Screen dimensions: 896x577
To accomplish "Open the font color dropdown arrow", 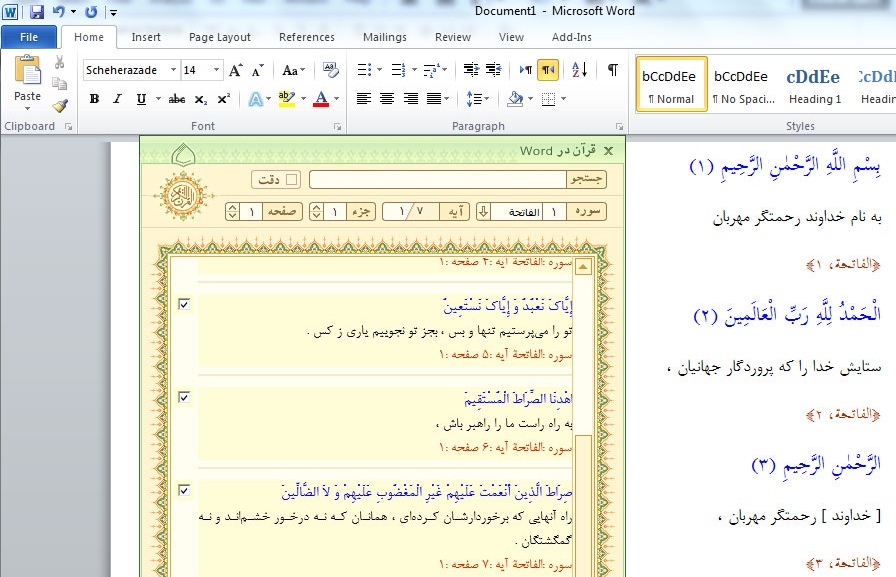I will [x=337, y=99].
